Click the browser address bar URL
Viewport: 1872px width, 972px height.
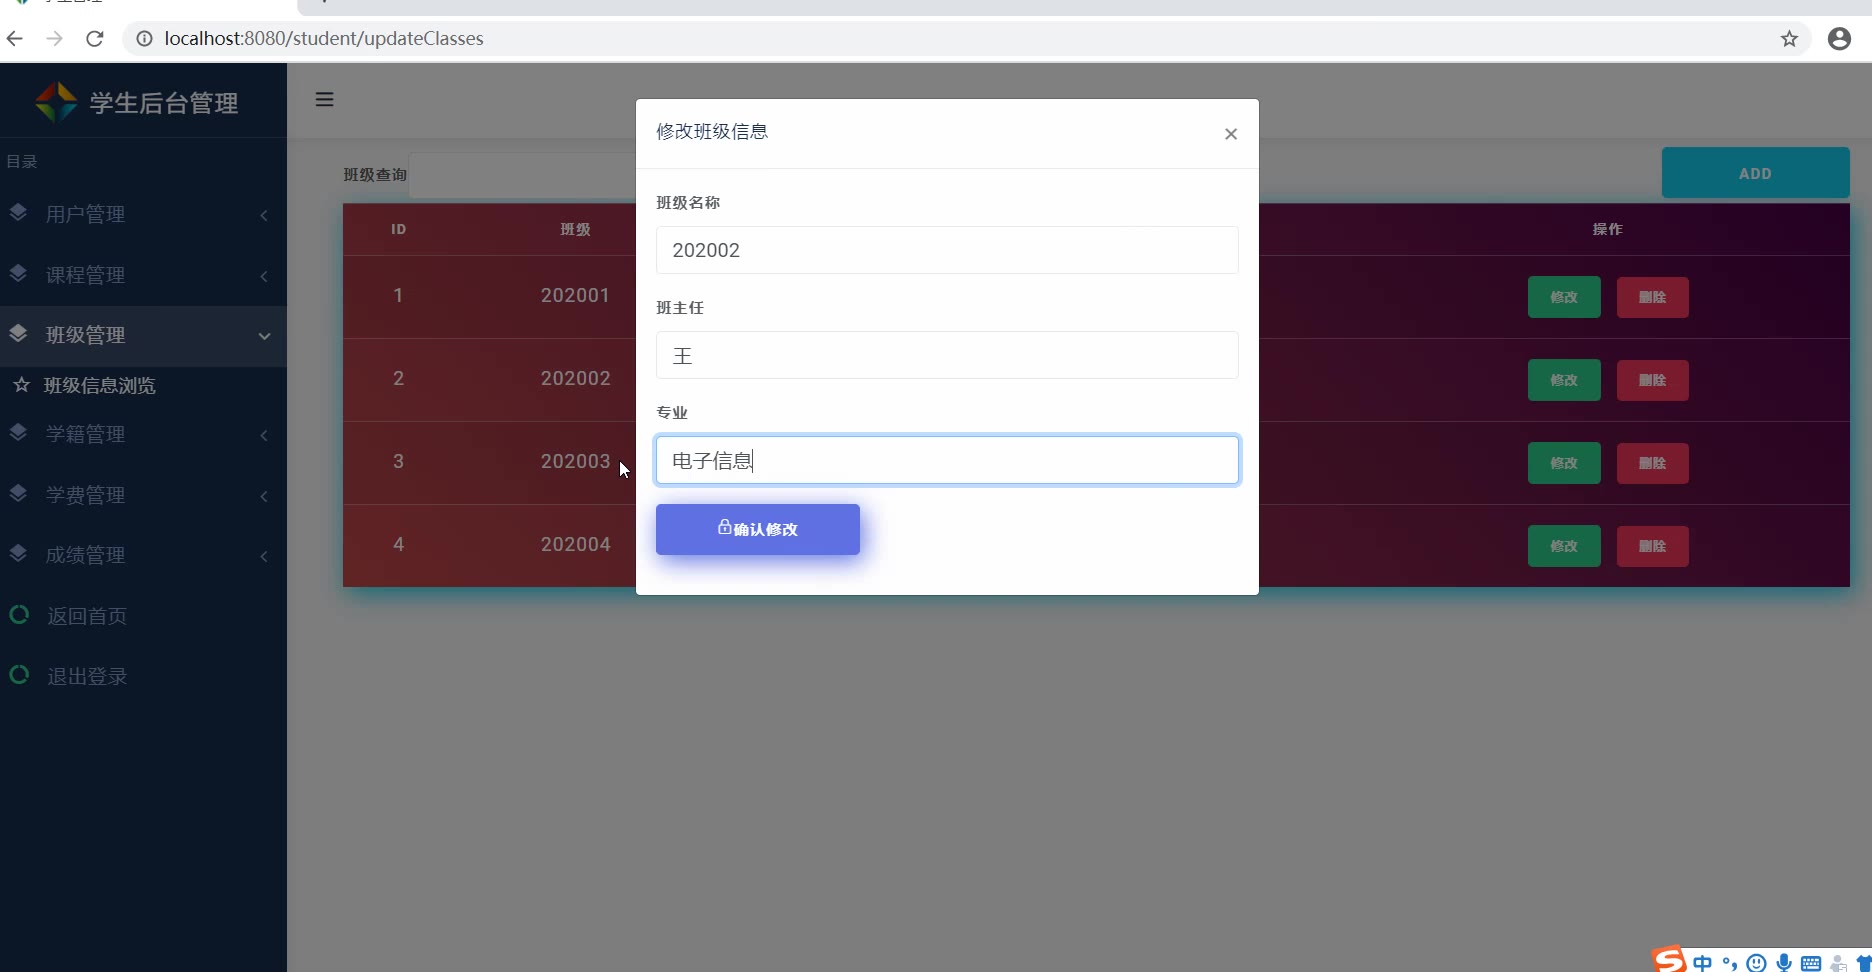tap(324, 38)
